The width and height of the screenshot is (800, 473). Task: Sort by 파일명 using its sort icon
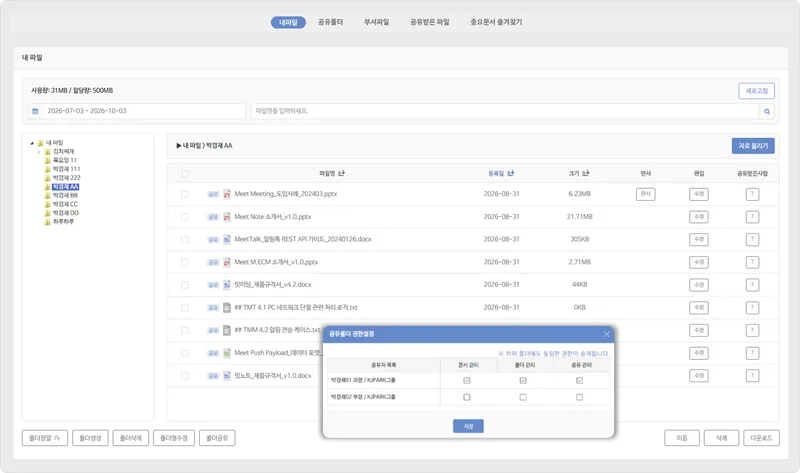click(342, 173)
